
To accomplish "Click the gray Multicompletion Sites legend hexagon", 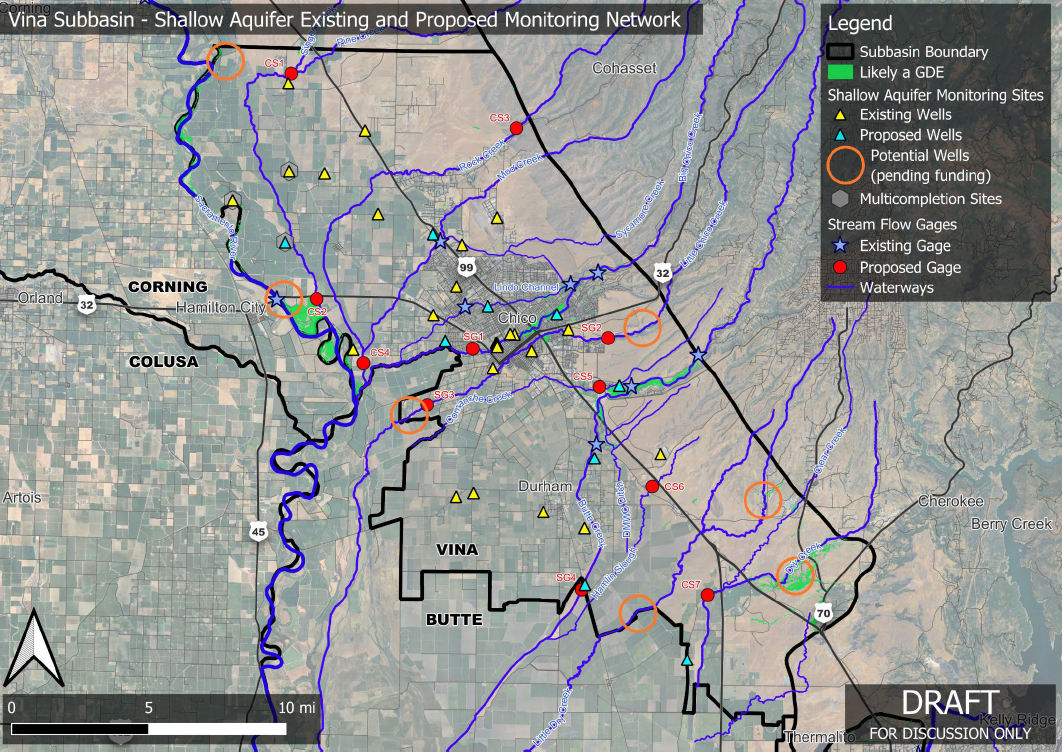I will pos(840,199).
